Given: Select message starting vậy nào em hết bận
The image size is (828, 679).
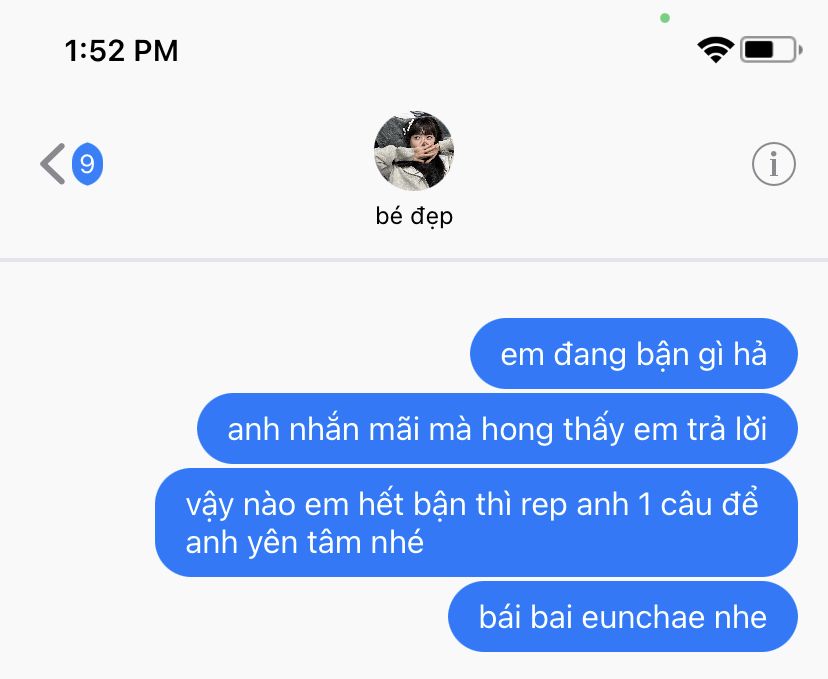Looking at the screenshot, I should point(476,523).
